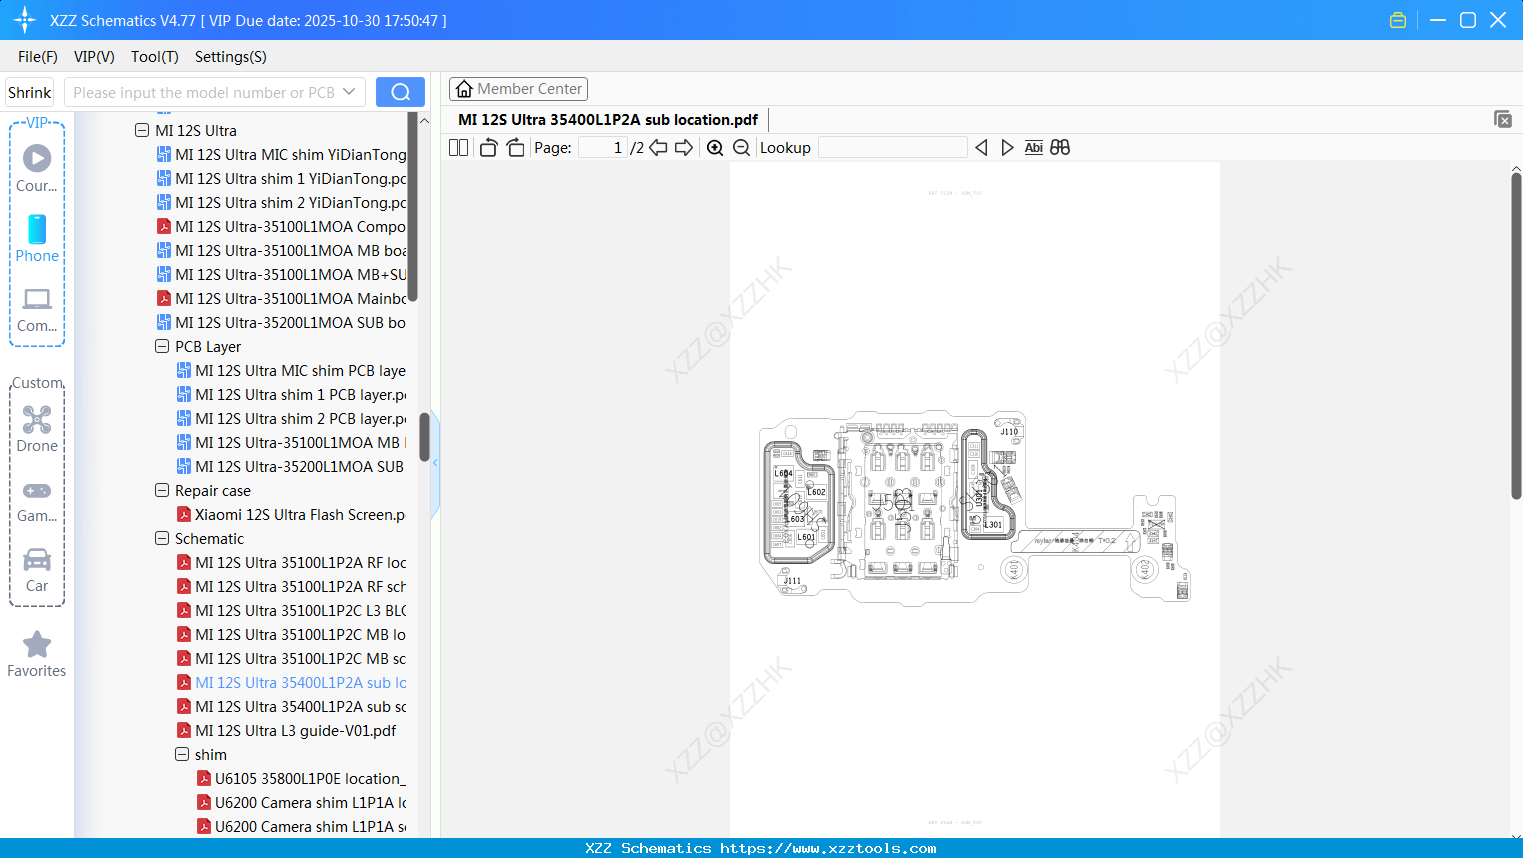Viewport: 1523px width, 858px height.
Task: Open the Car schematics category
Action: tap(36, 562)
